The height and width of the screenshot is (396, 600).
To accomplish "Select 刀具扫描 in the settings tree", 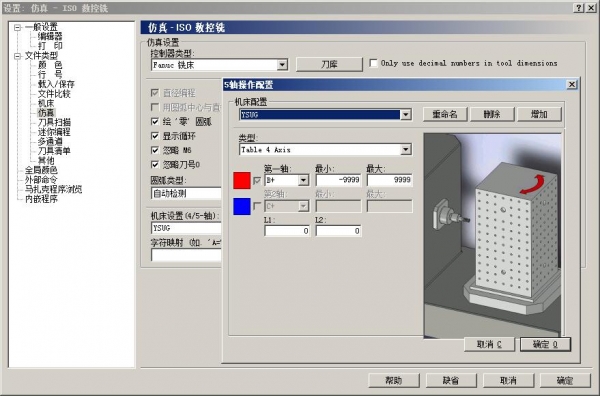I will pyautogui.click(x=54, y=122).
